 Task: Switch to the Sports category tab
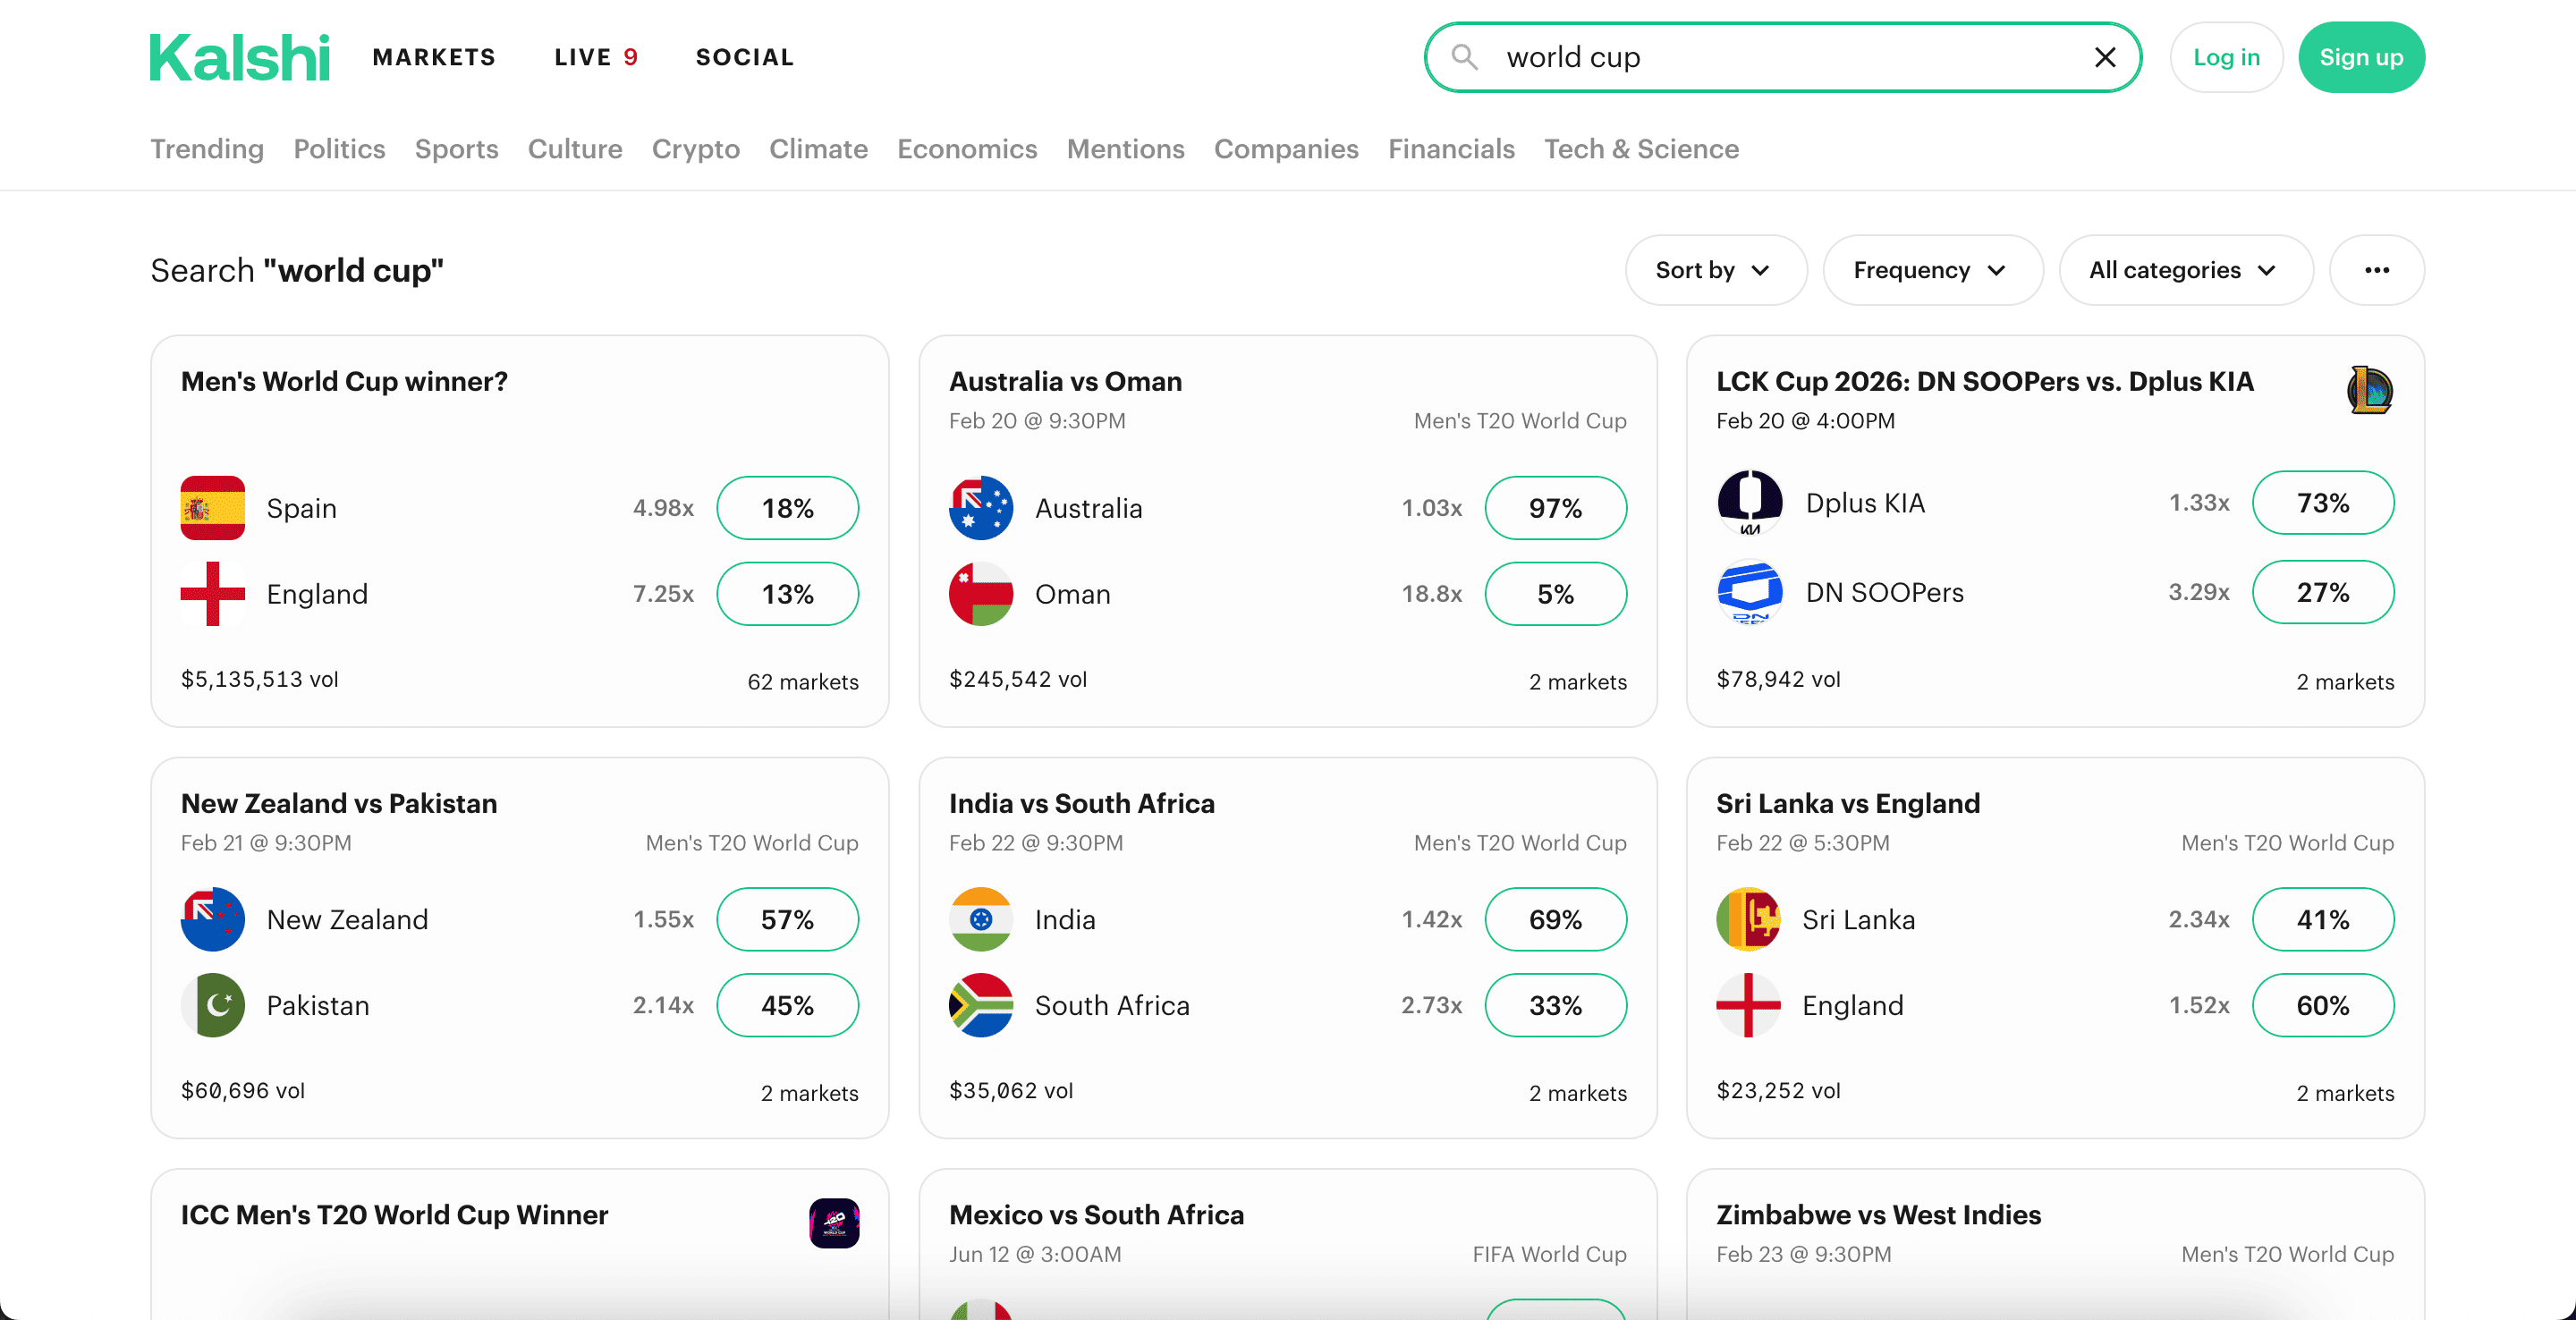[x=456, y=149]
